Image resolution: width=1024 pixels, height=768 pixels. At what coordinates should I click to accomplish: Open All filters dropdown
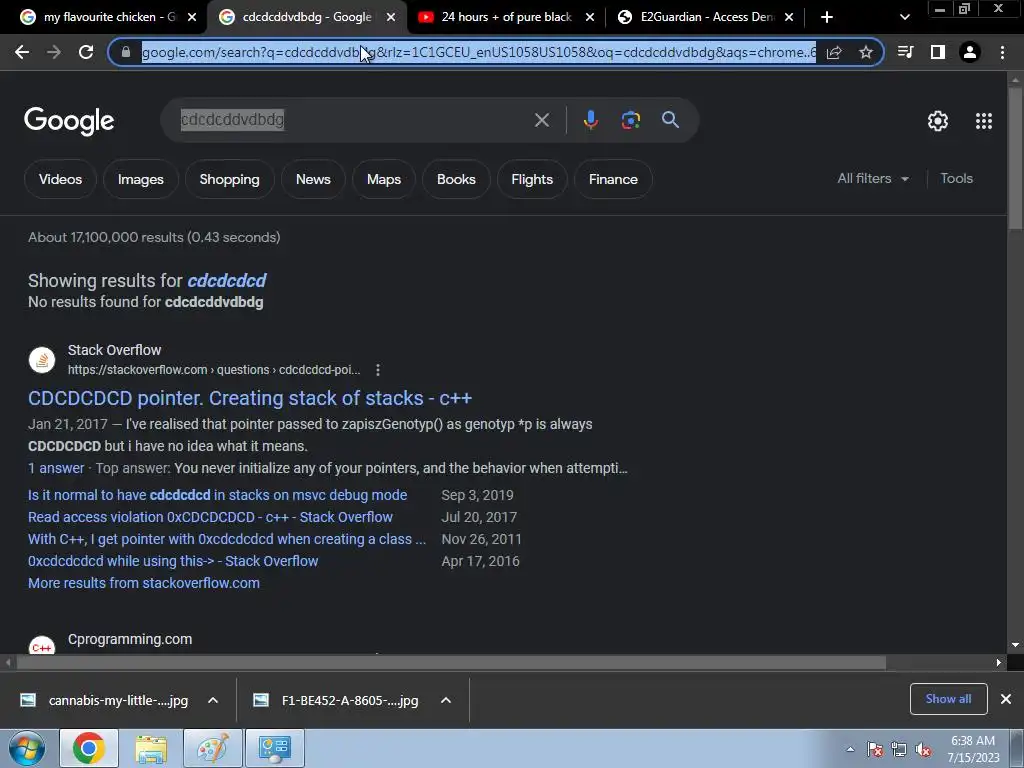pos(873,178)
